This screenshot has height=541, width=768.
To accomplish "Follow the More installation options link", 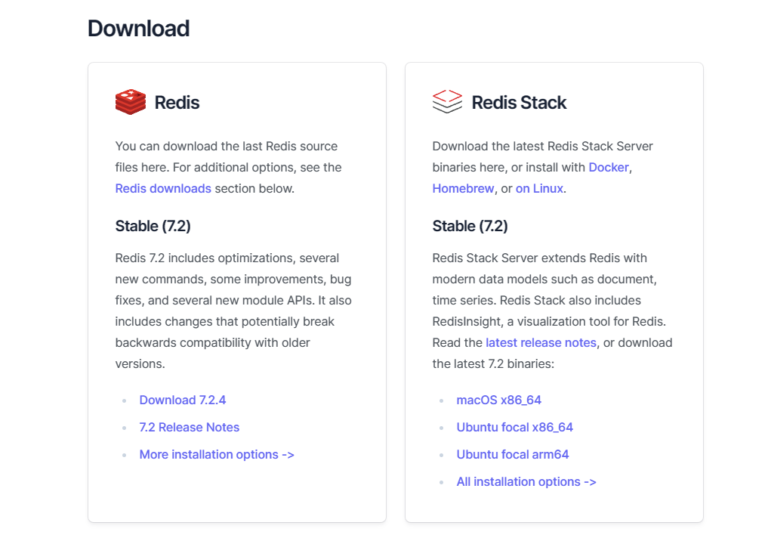I will [x=216, y=454].
